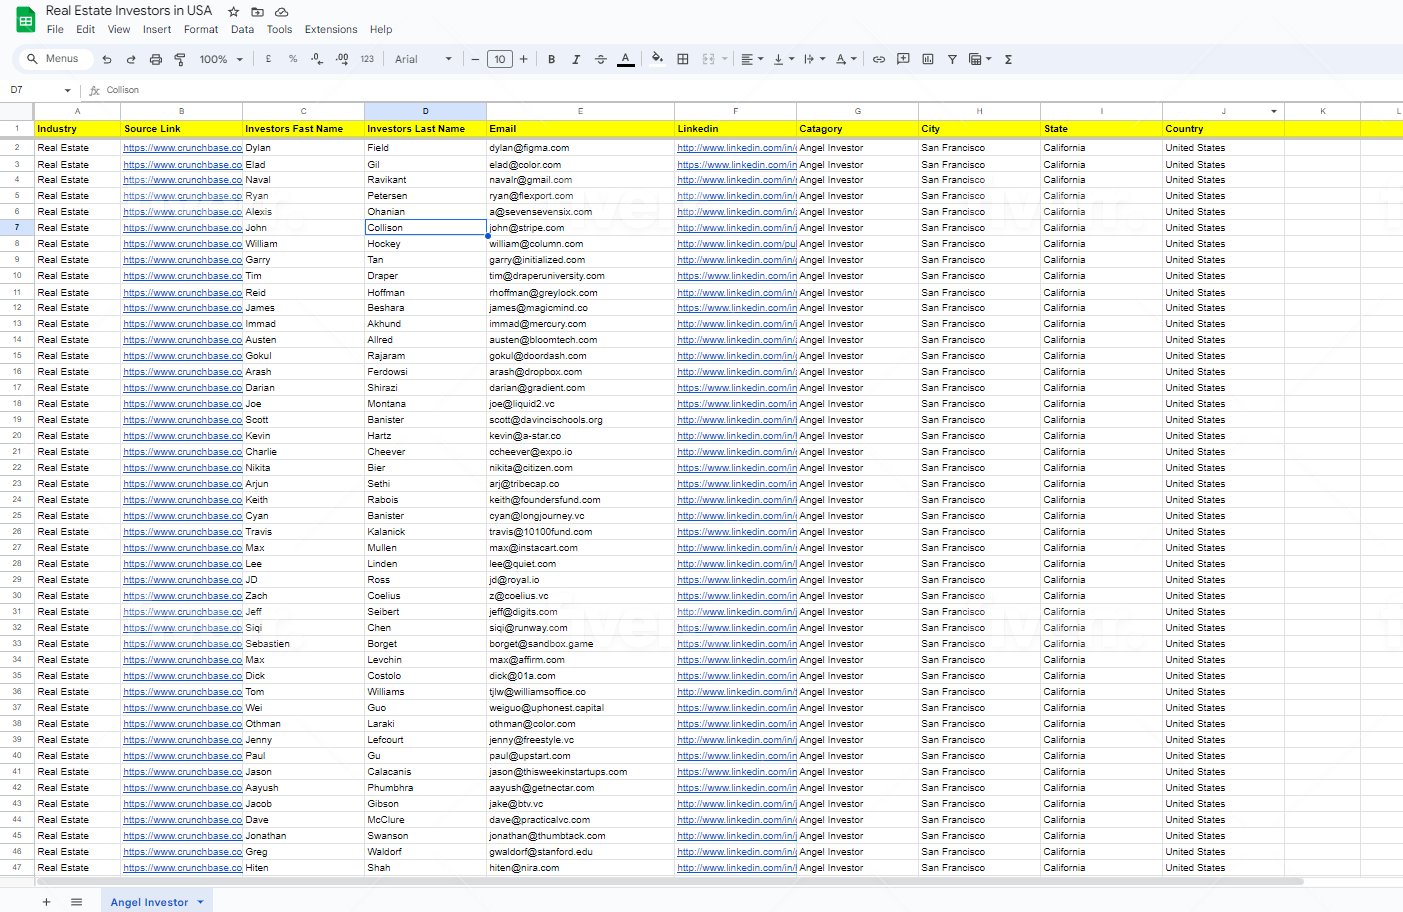Open the Extensions menu
The width and height of the screenshot is (1403, 912).
point(331,29)
